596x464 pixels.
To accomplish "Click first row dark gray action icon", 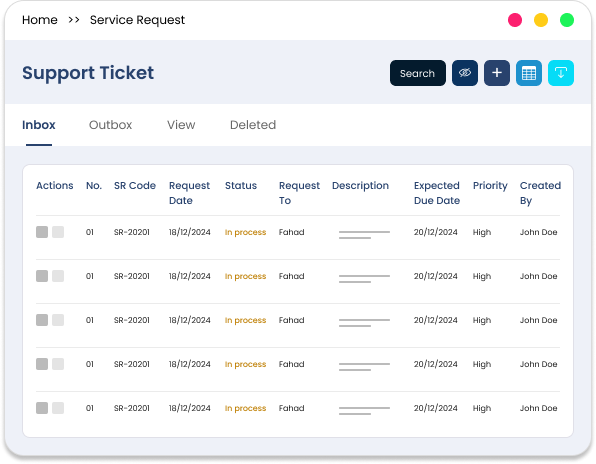I will [42, 232].
